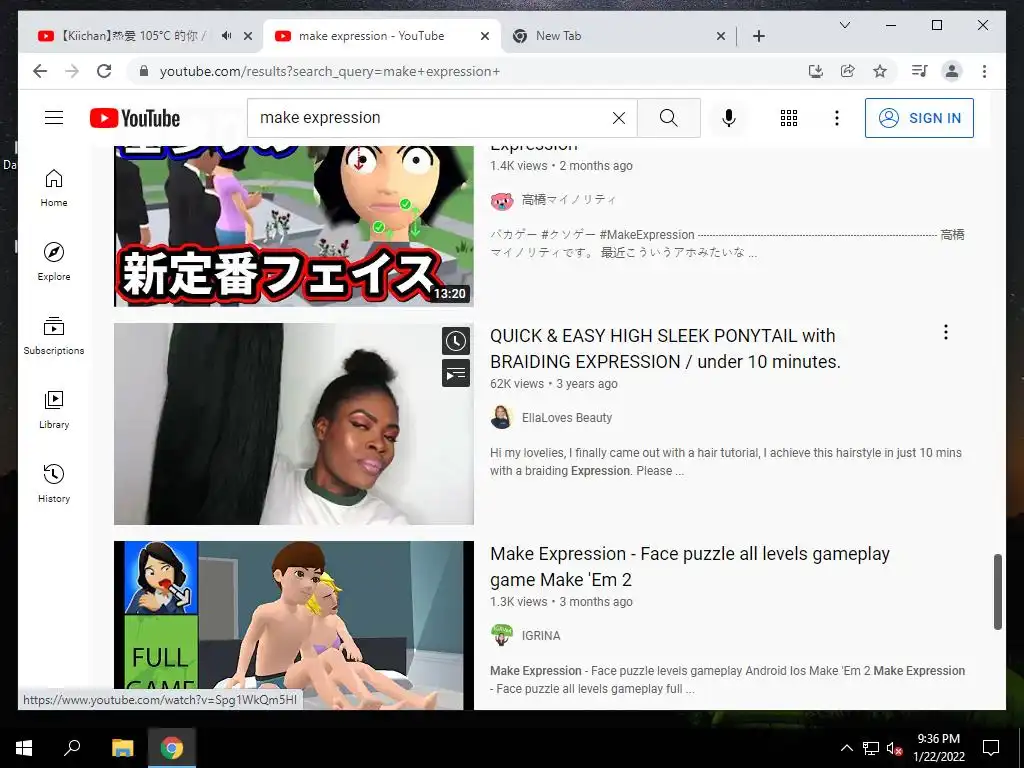Viewport: 1024px width, 768px height.
Task: Open History in the sidebar
Action: point(54,483)
